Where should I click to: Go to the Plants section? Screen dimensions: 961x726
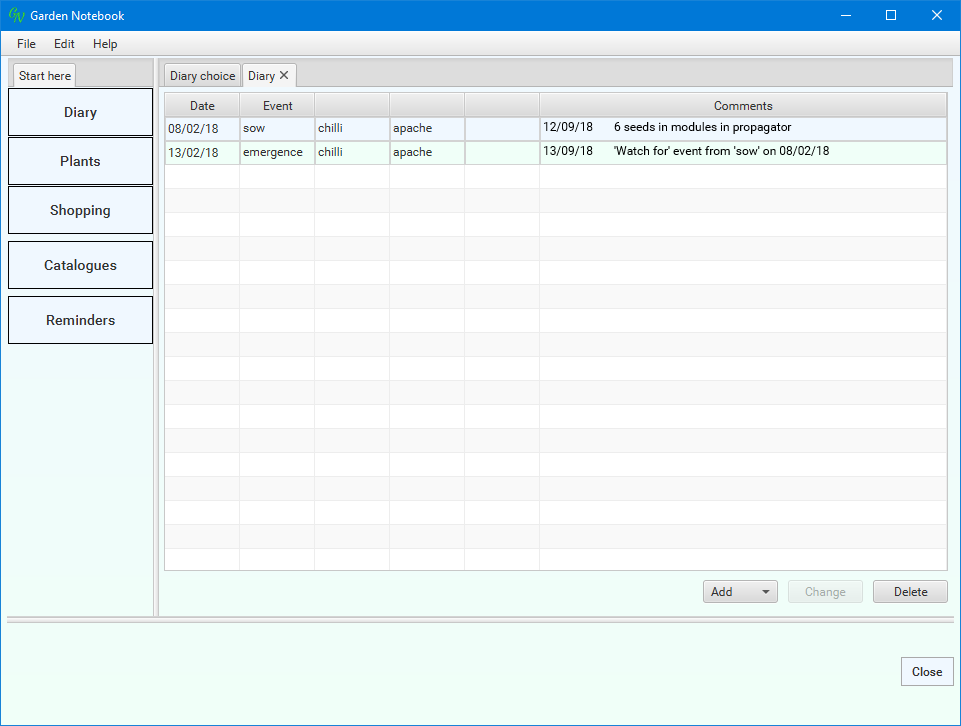(80, 161)
